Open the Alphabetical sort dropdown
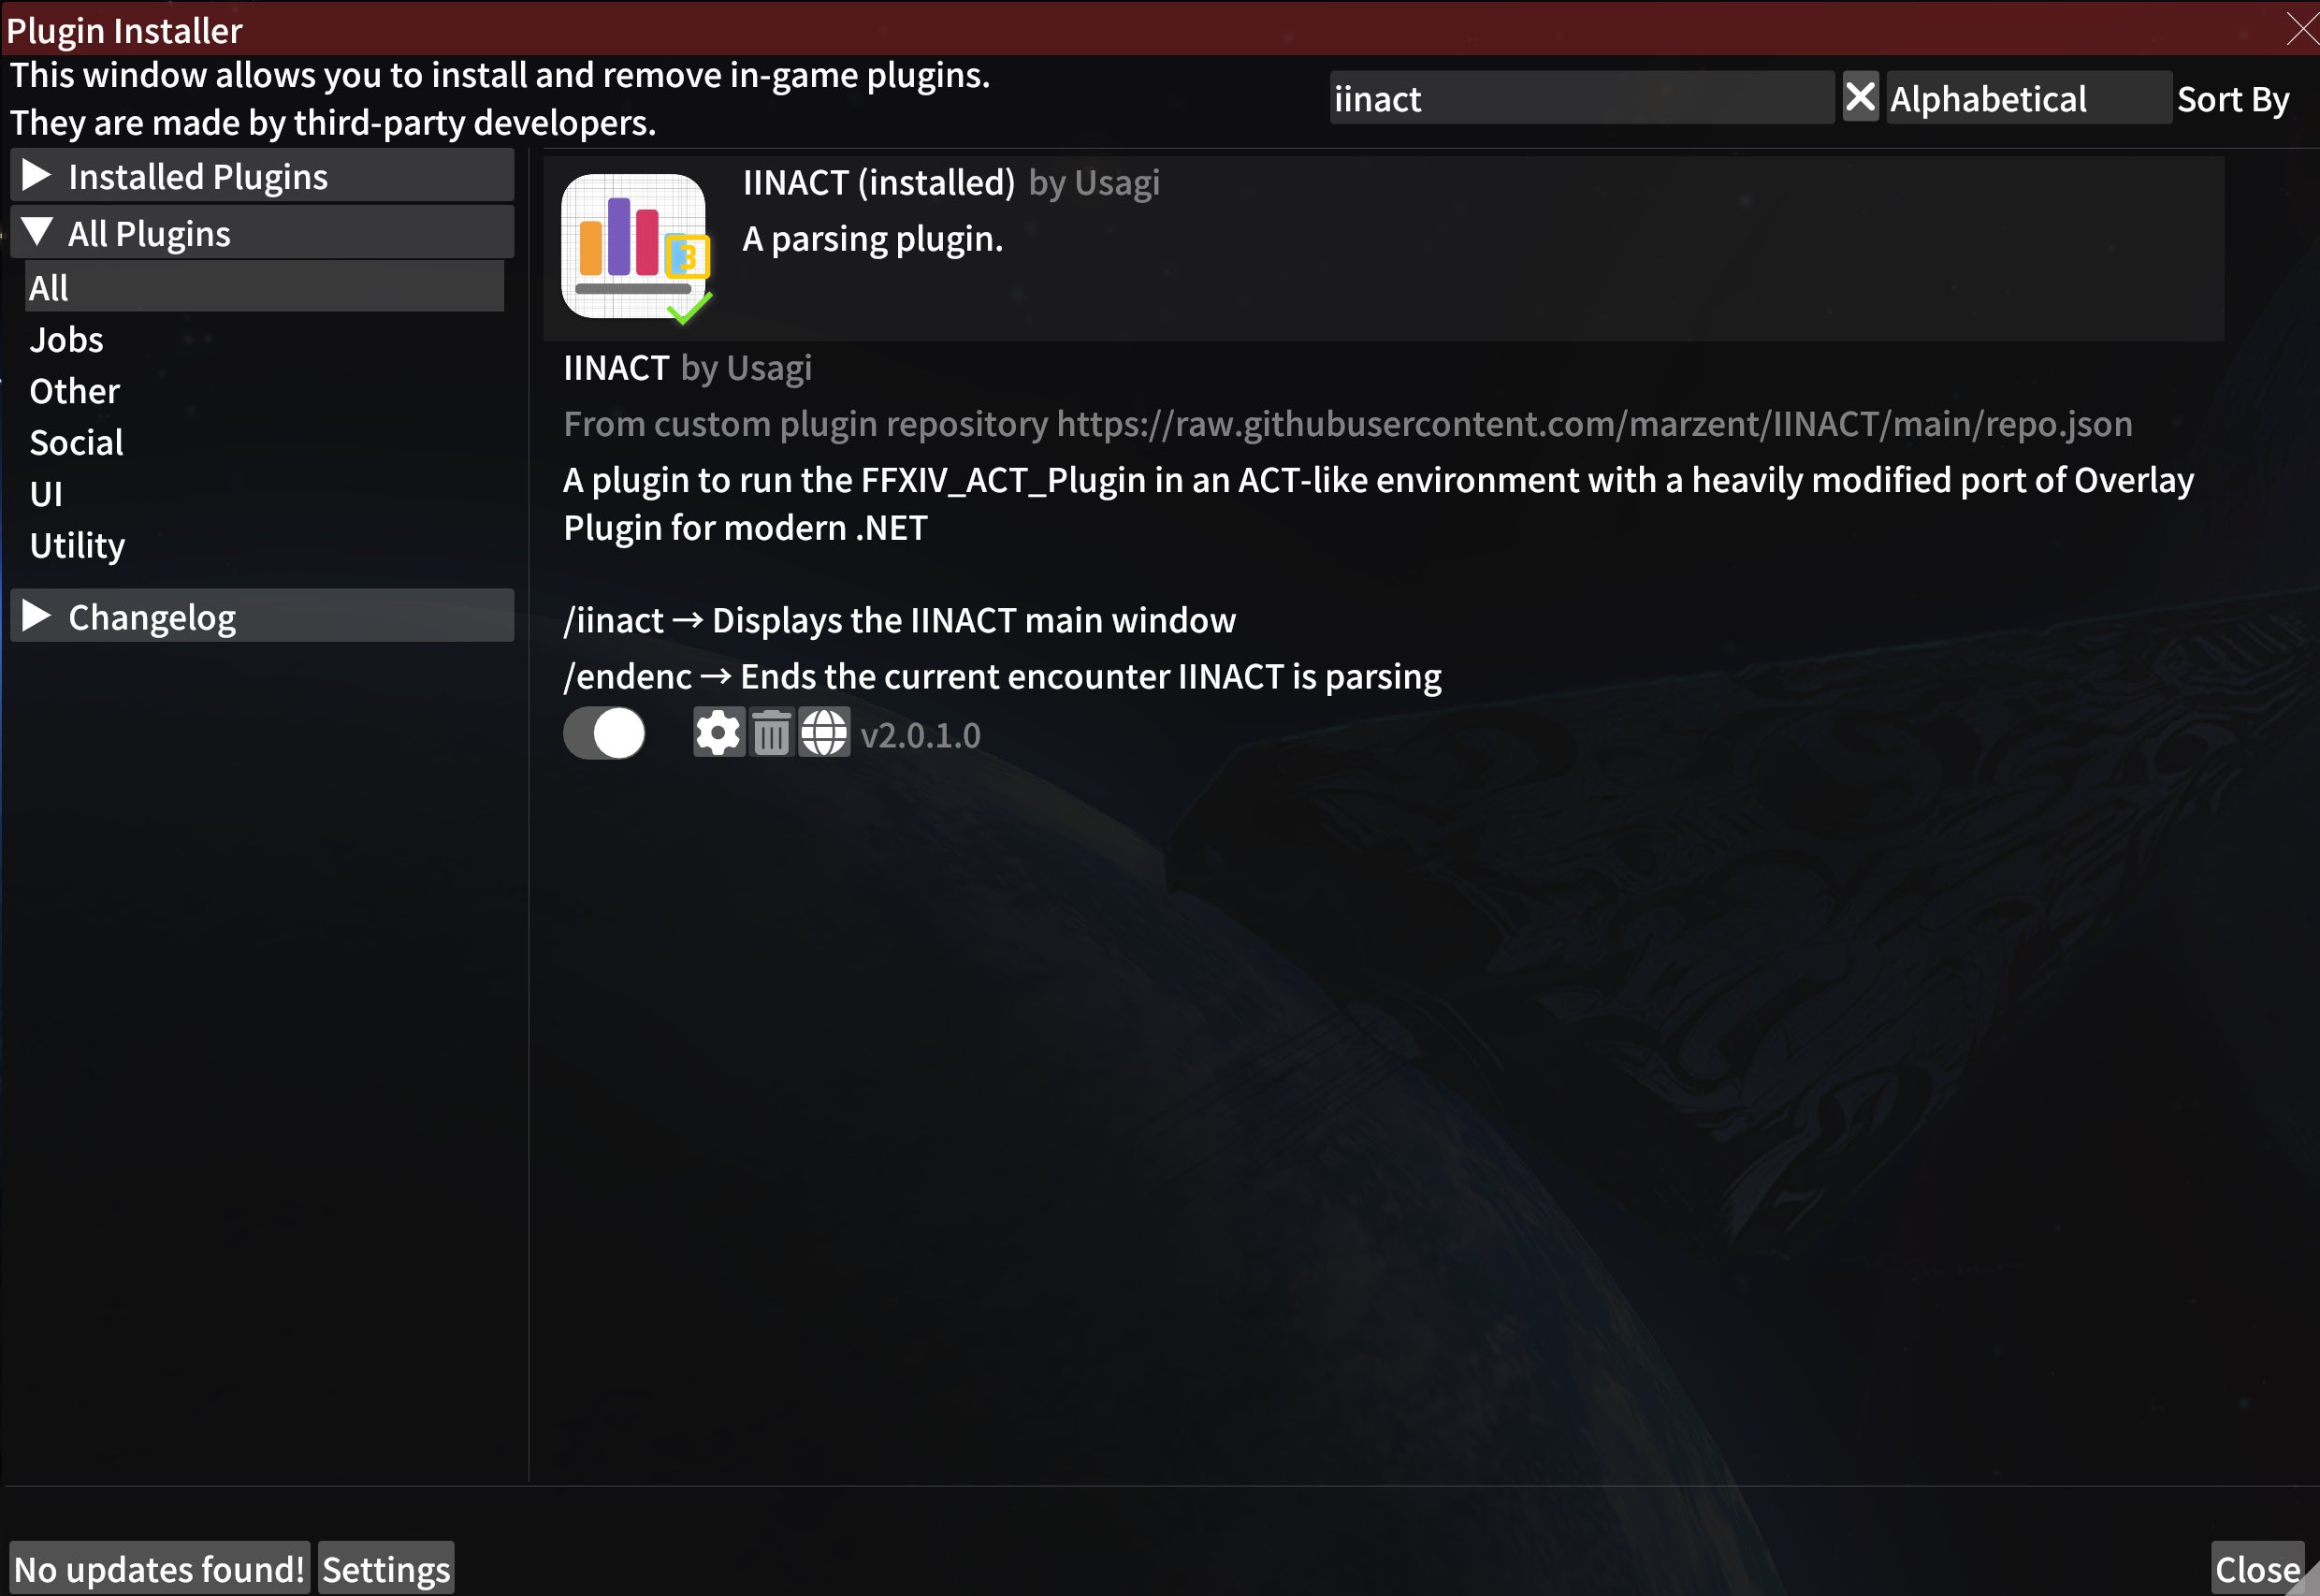This screenshot has height=1596, width=2320. coord(2028,98)
